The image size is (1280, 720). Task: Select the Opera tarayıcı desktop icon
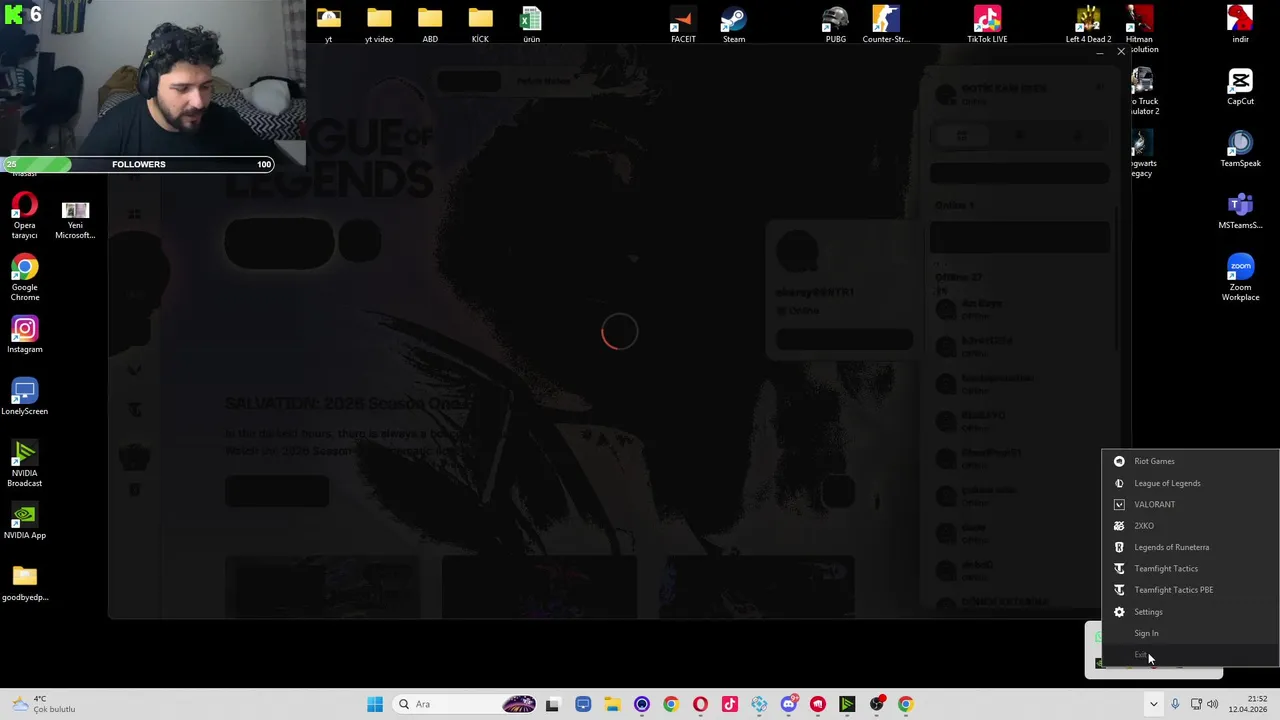pyautogui.click(x=25, y=216)
